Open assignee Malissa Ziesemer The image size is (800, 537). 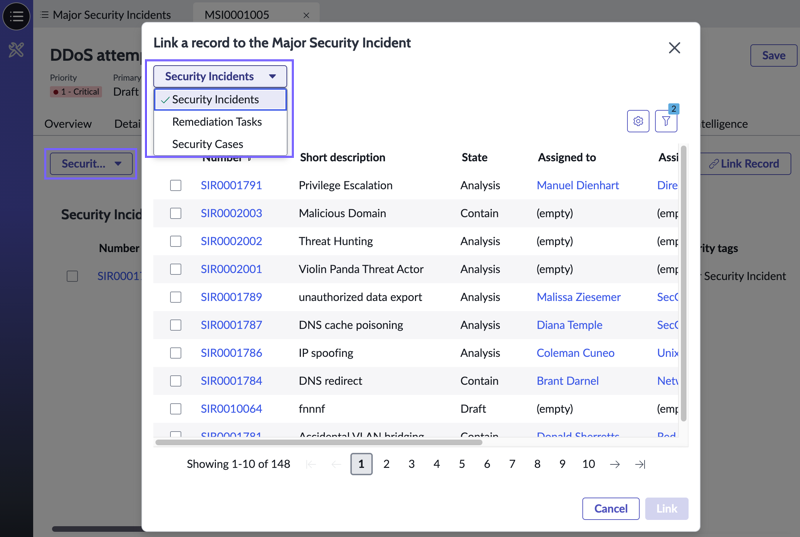tap(579, 297)
